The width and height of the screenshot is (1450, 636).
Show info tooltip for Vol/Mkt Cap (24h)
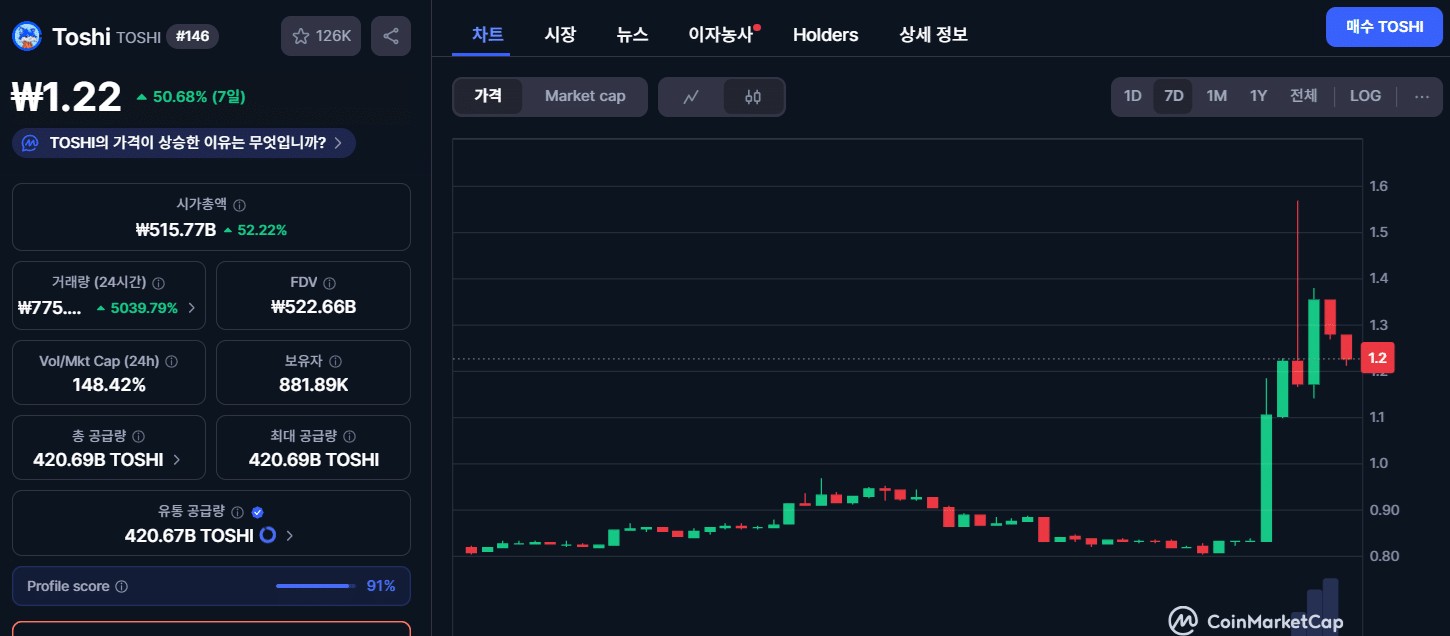click(172, 361)
